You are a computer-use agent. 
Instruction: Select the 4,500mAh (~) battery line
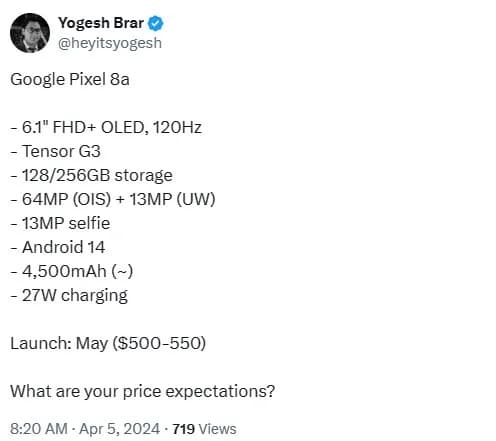coord(72,271)
